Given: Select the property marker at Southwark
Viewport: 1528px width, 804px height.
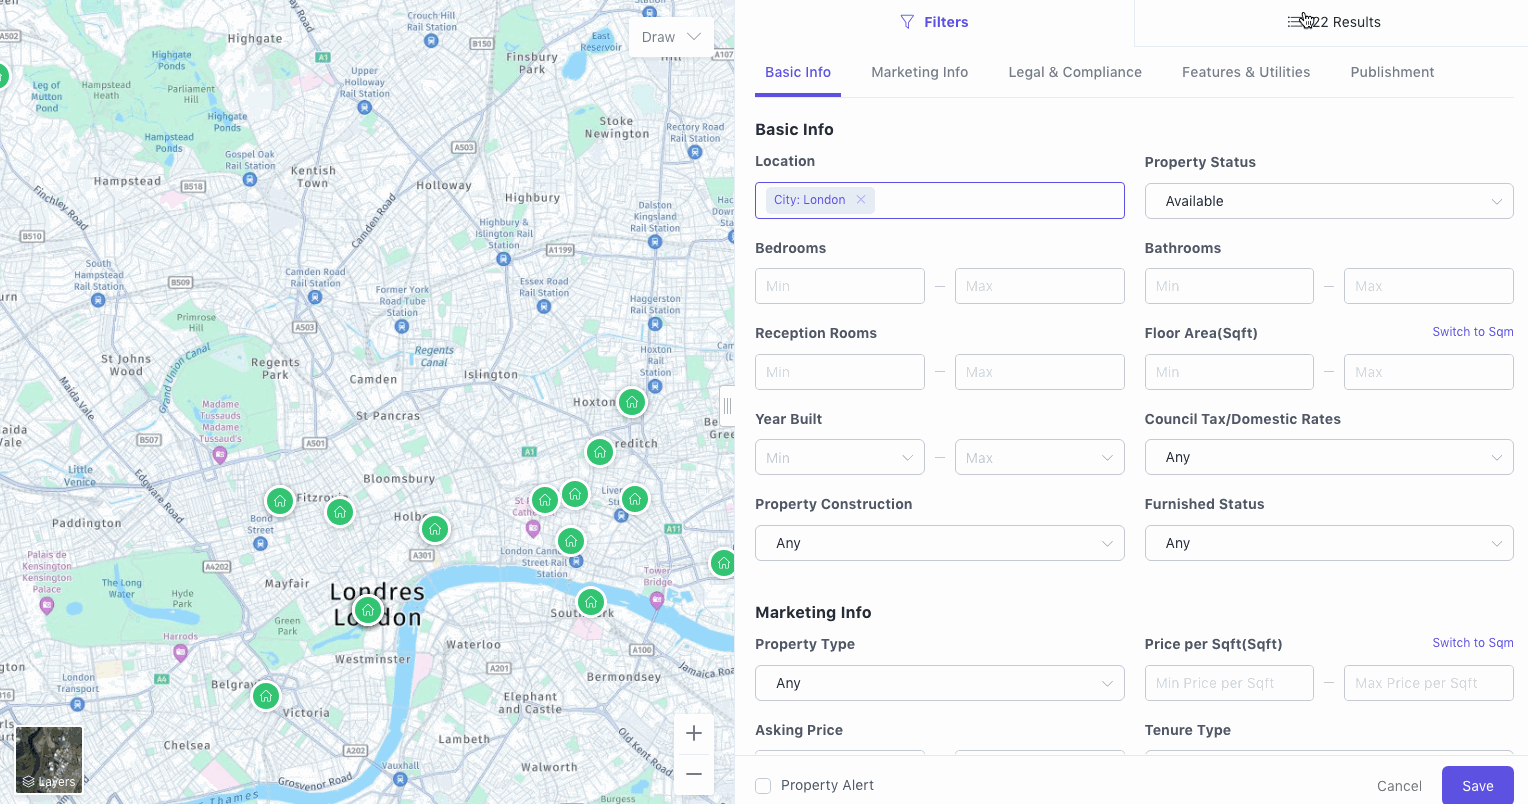Looking at the screenshot, I should (x=591, y=602).
